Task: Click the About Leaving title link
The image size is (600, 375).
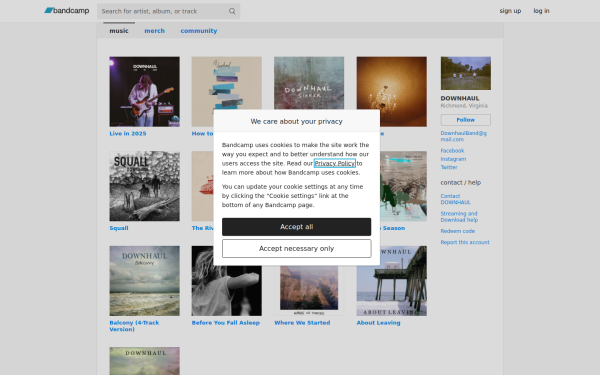Action: (378, 323)
